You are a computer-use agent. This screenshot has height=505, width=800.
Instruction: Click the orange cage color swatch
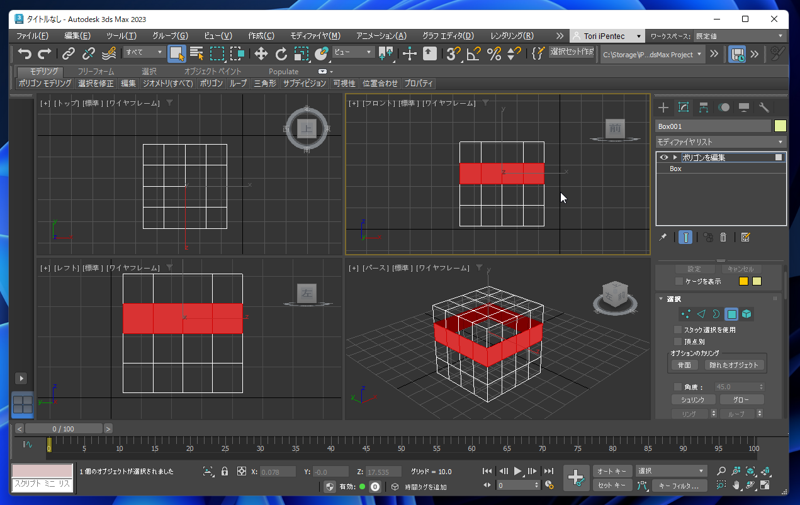tap(743, 281)
